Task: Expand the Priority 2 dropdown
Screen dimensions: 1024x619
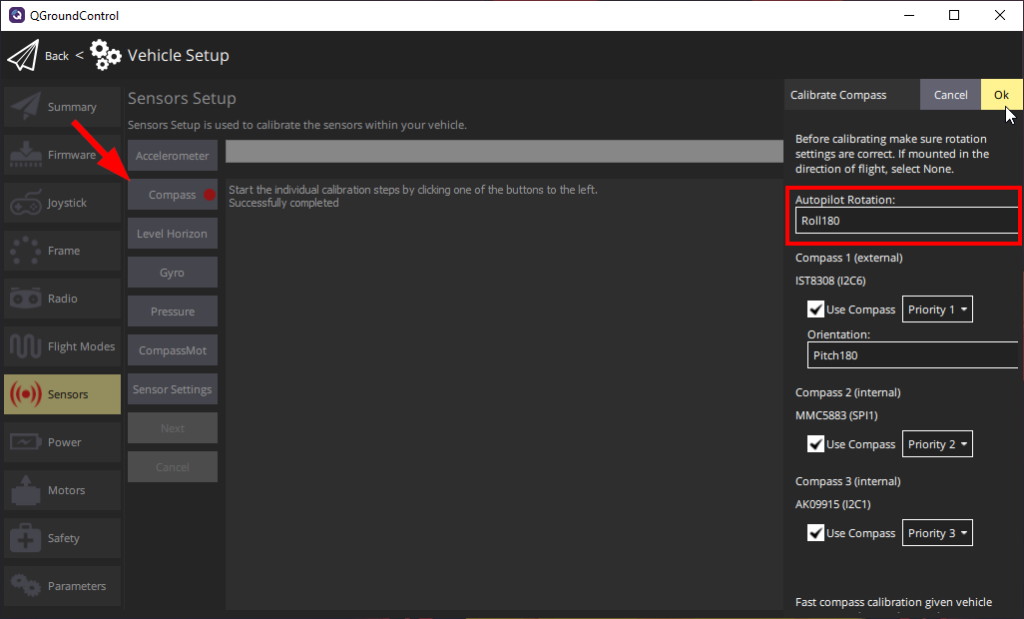Action: pyautogui.click(x=937, y=444)
